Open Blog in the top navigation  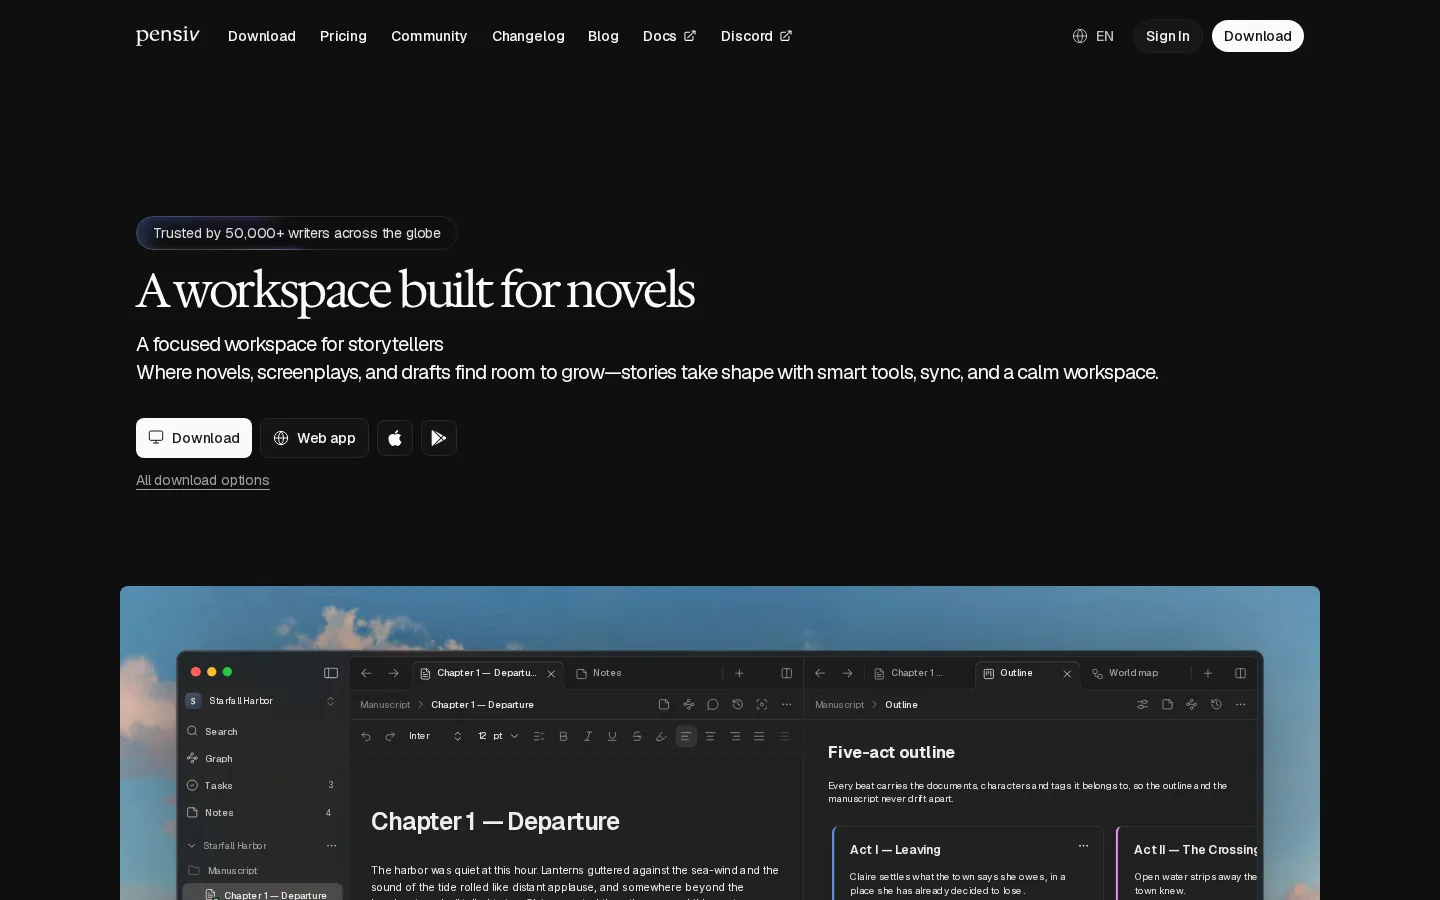click(x=603, y=36)
